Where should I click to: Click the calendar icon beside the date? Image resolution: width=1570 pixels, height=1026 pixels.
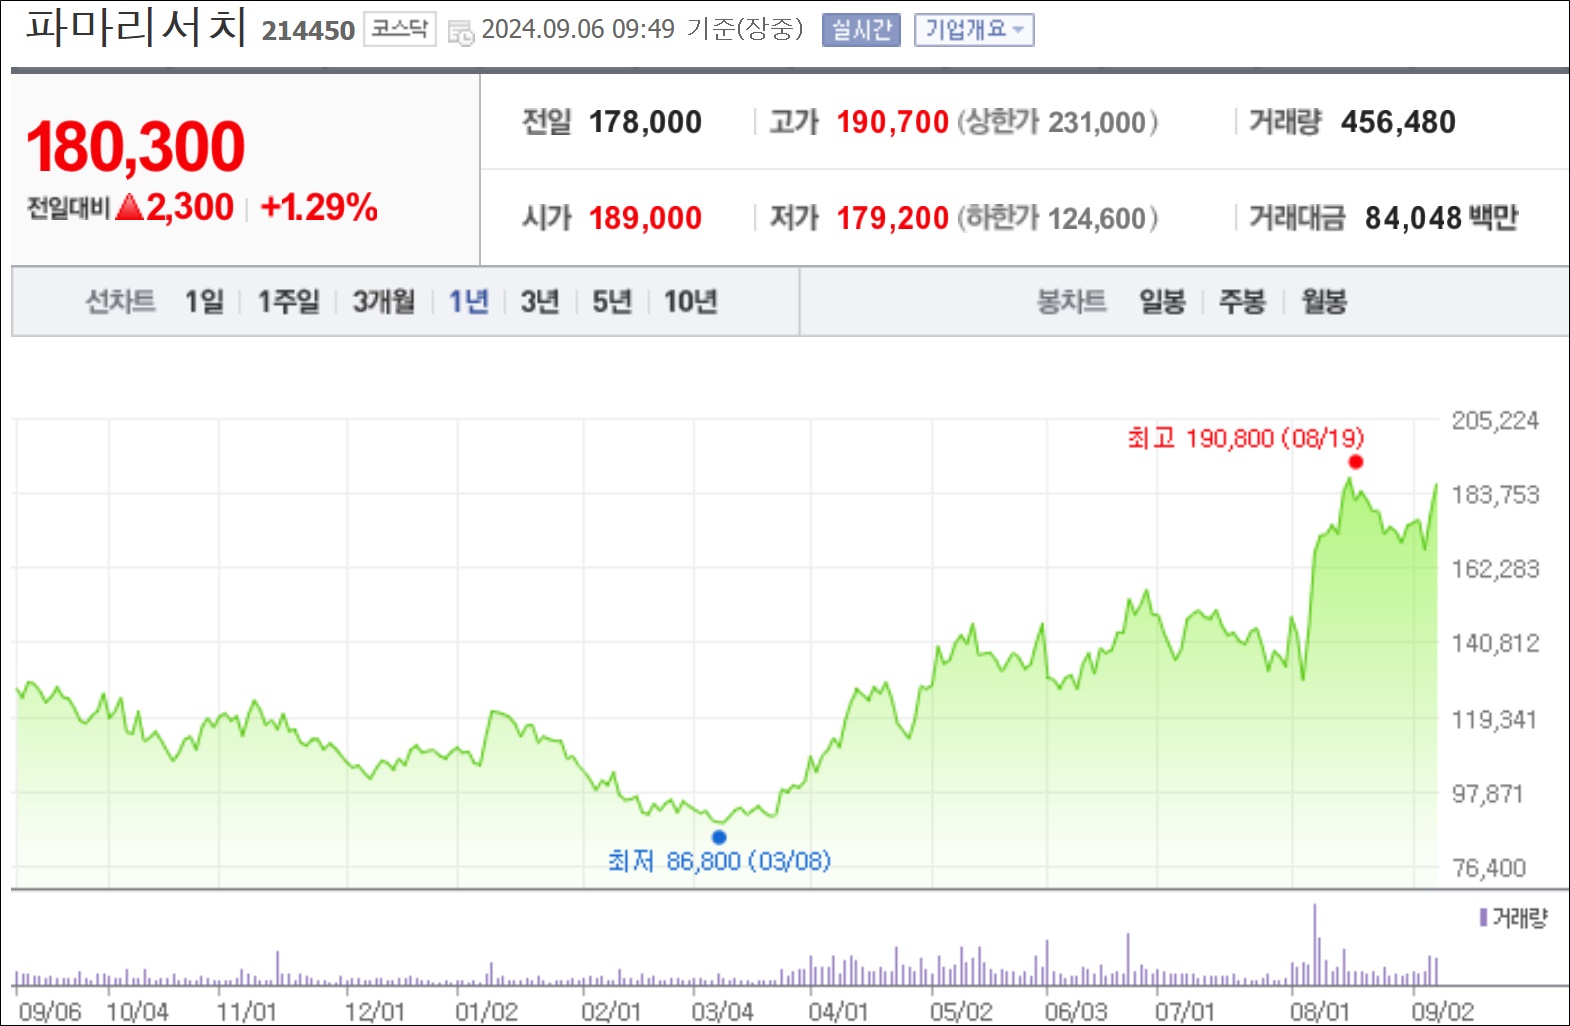coord(461,32)
